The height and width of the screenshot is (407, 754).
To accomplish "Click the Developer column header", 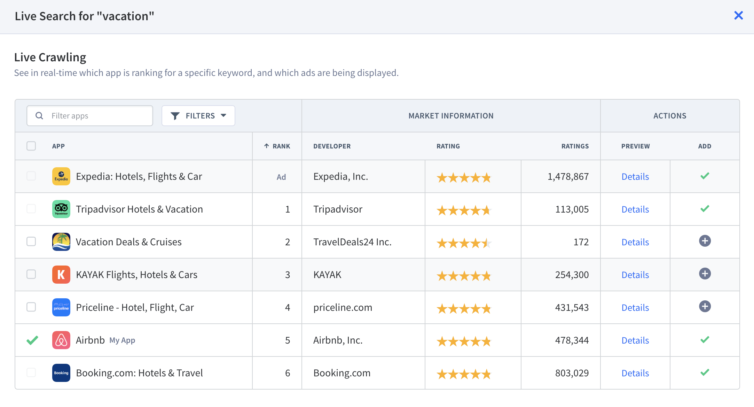I will pyautogui.click(x=332, y=146).
